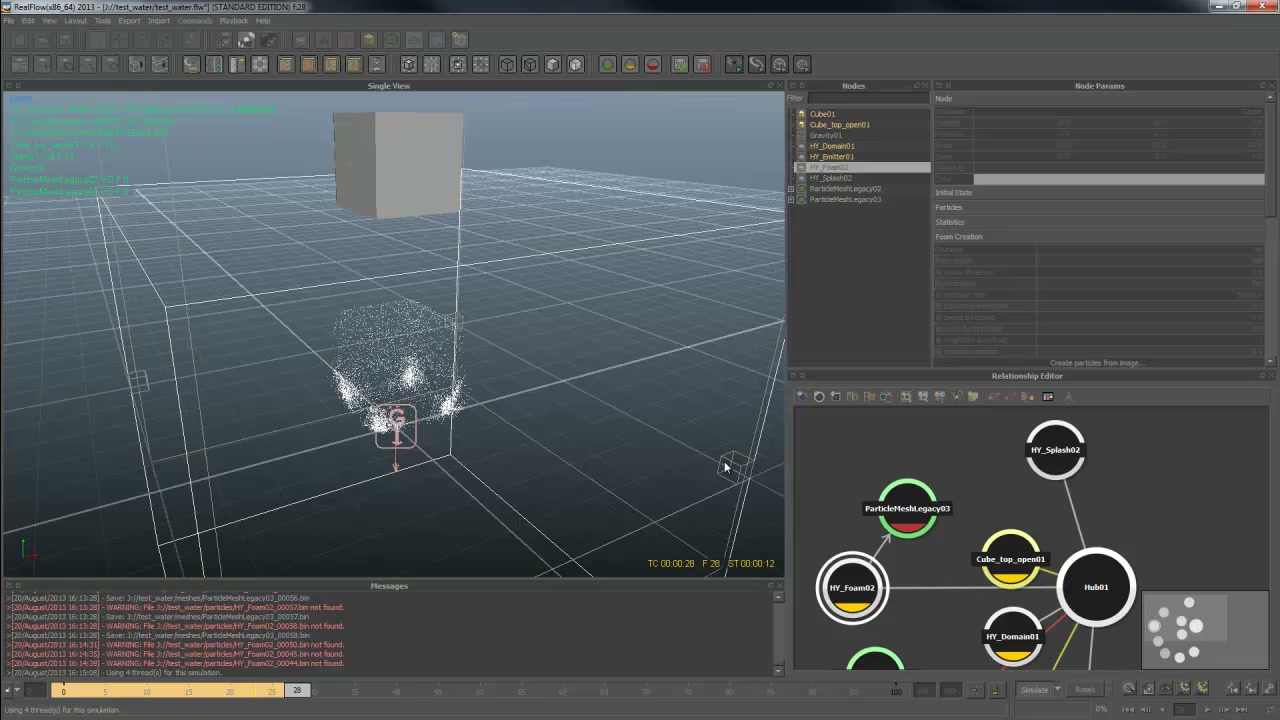Select Cube_top_open01 in the Nodes list
1280x720 pixels.
(x=839, y=125)
